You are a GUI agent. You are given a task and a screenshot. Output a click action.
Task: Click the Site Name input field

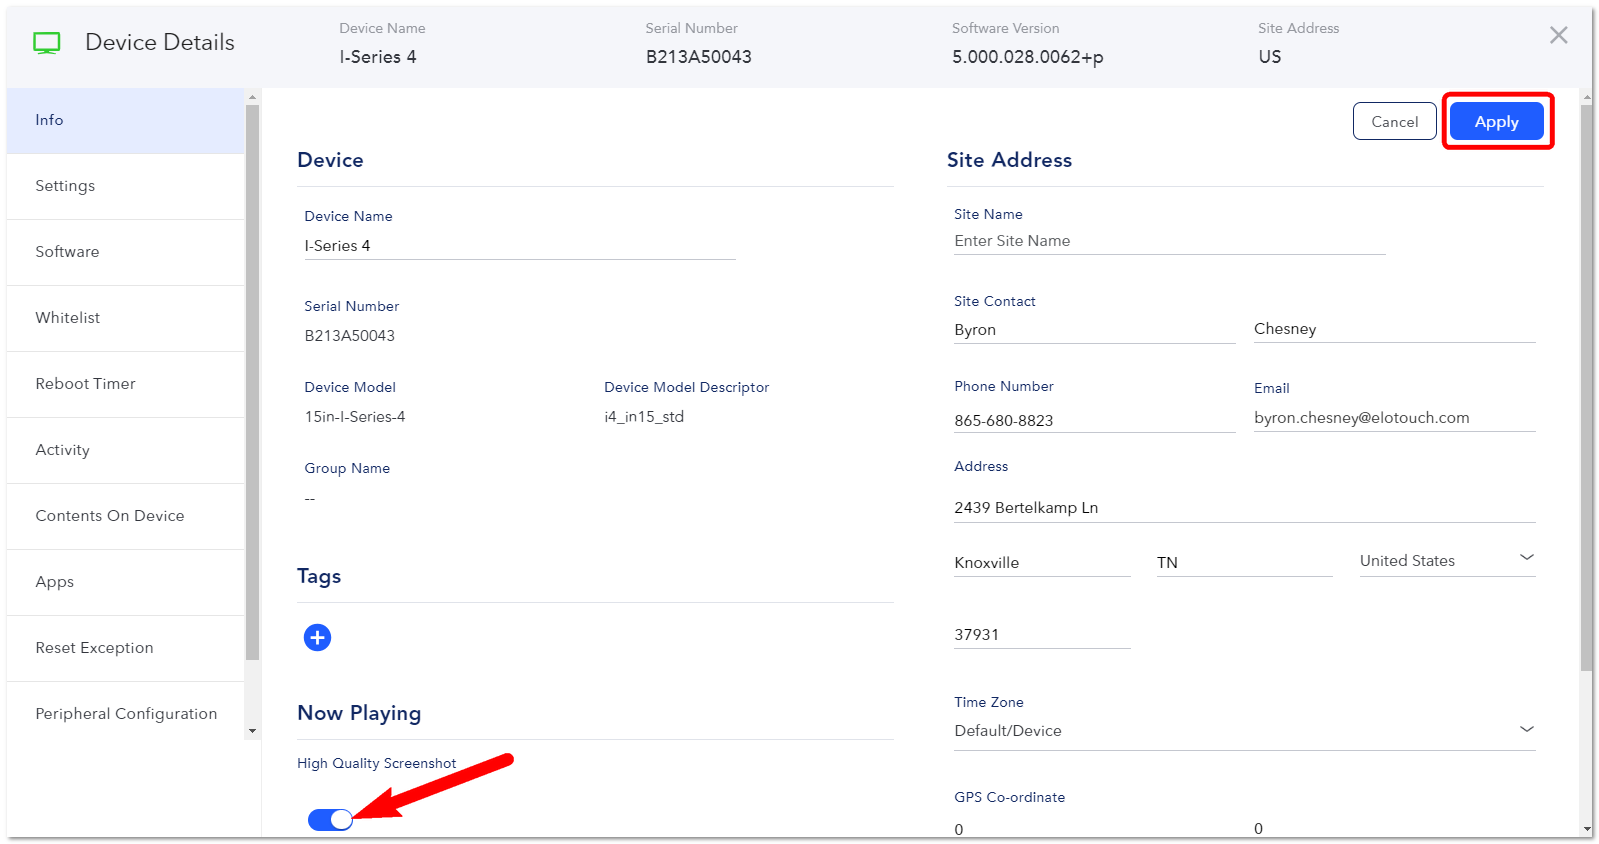[x=1169, y=241]
